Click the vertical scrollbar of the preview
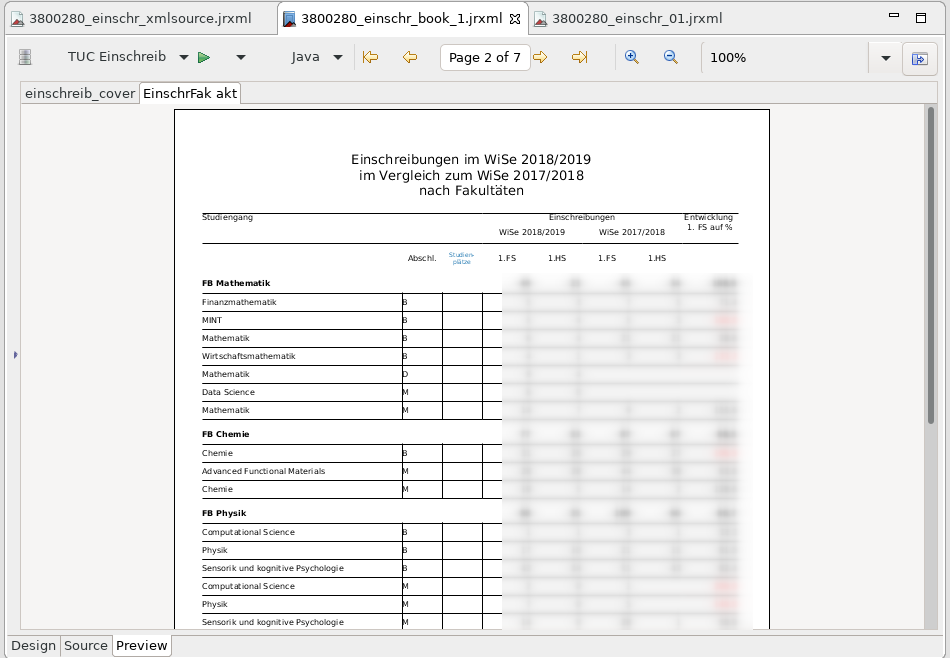Image resolution: width=950 pixels, height=658 pixels. coord(931,265)
